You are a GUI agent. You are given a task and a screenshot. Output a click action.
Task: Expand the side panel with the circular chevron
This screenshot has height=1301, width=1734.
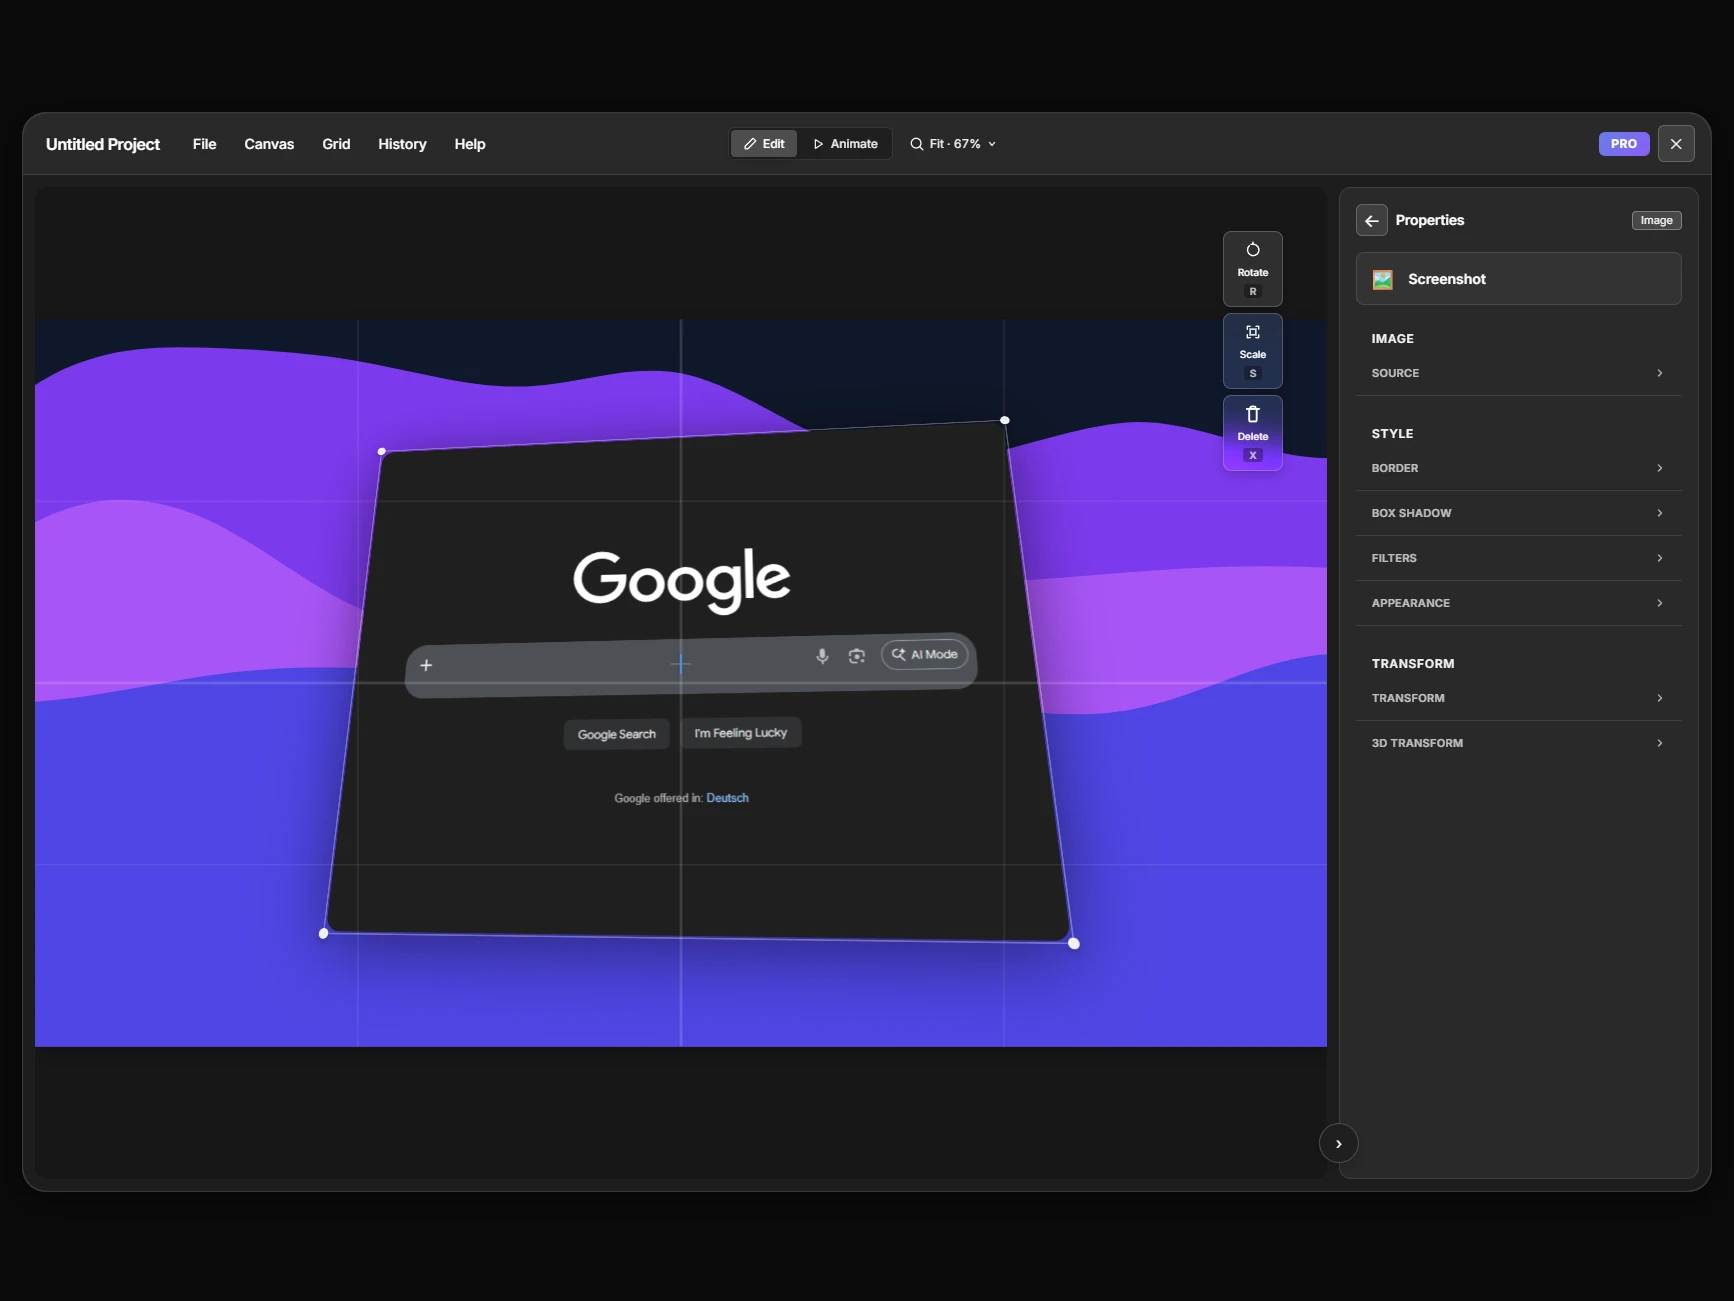click(1338, 1143)
